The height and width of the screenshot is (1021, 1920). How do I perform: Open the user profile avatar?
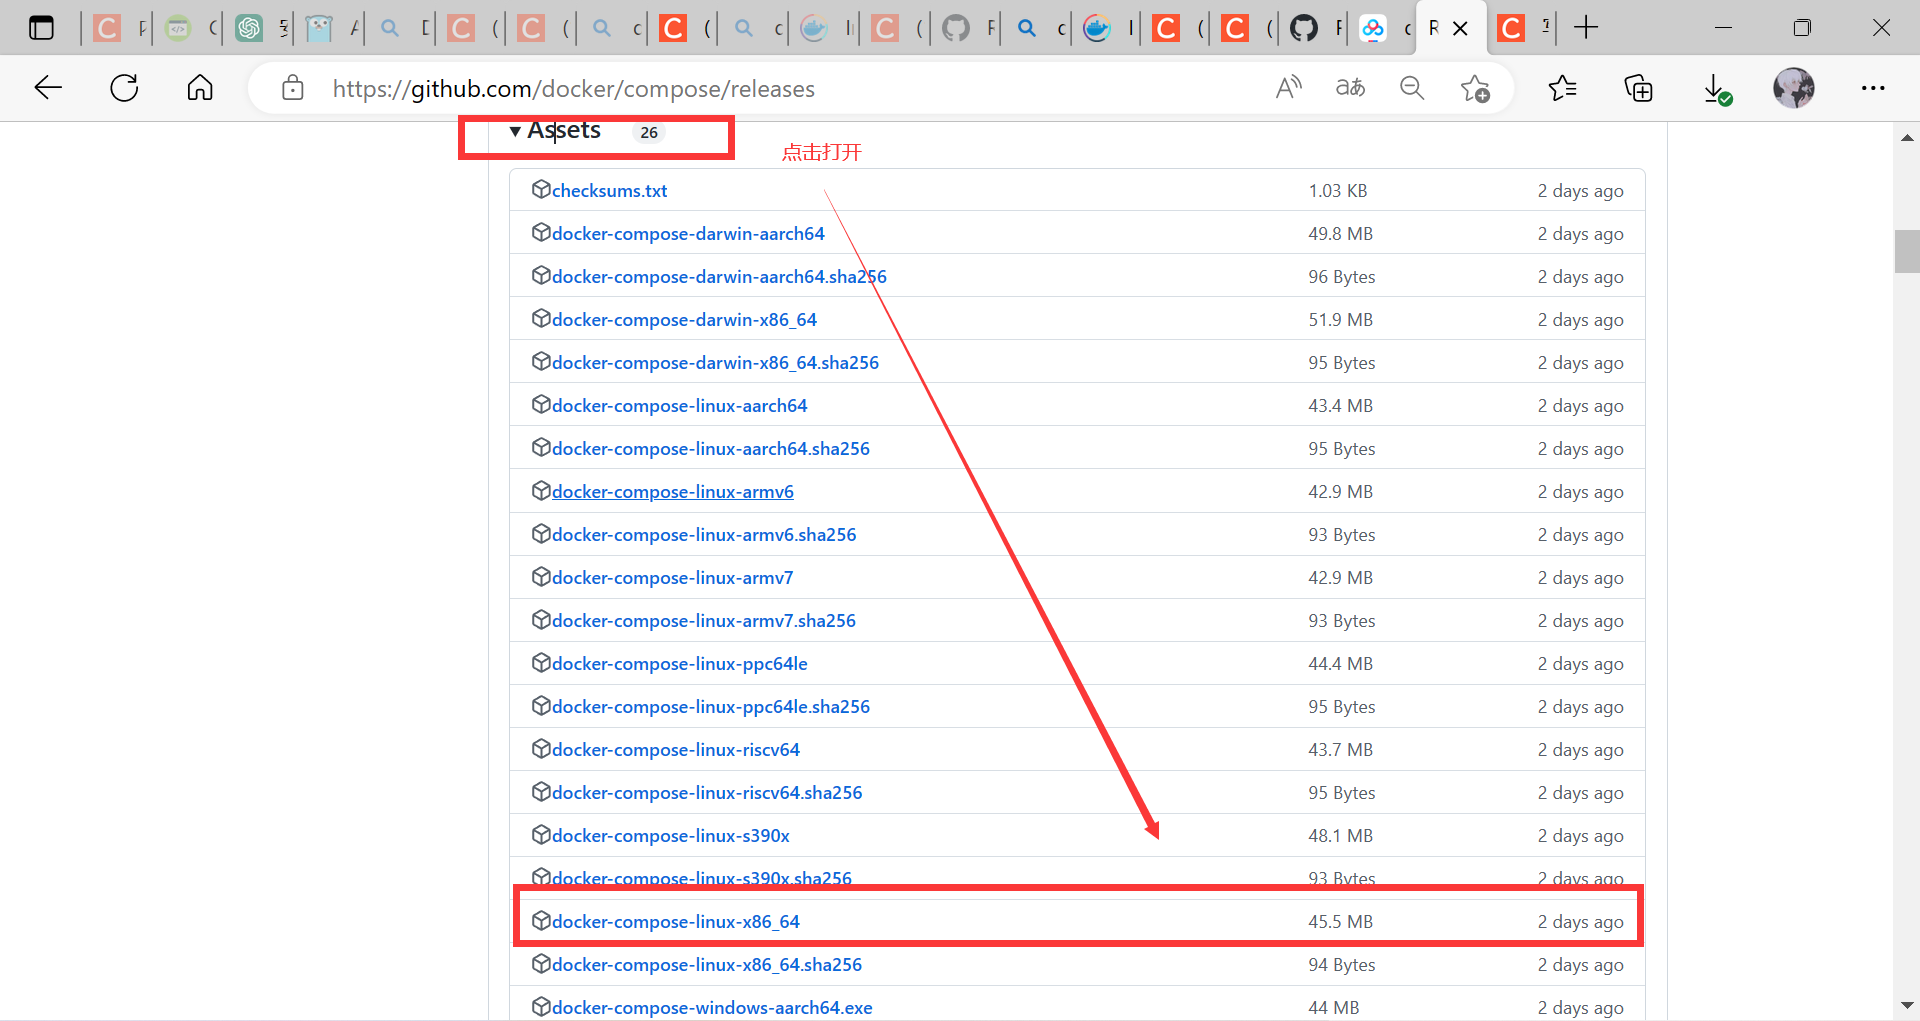click(x=1794, y=88)
